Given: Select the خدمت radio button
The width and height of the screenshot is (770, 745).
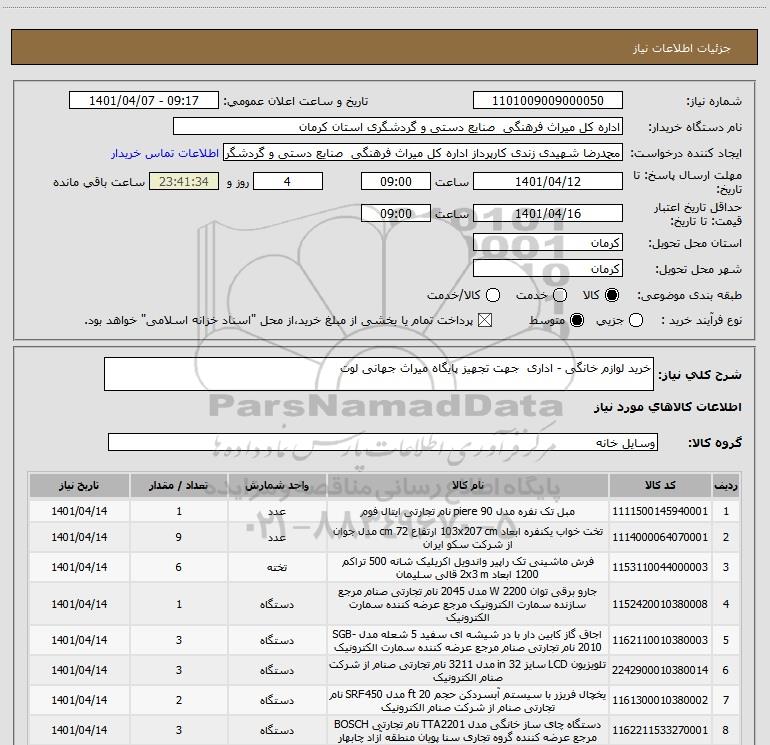Looking at the screenshot, I should click(560, 295).
